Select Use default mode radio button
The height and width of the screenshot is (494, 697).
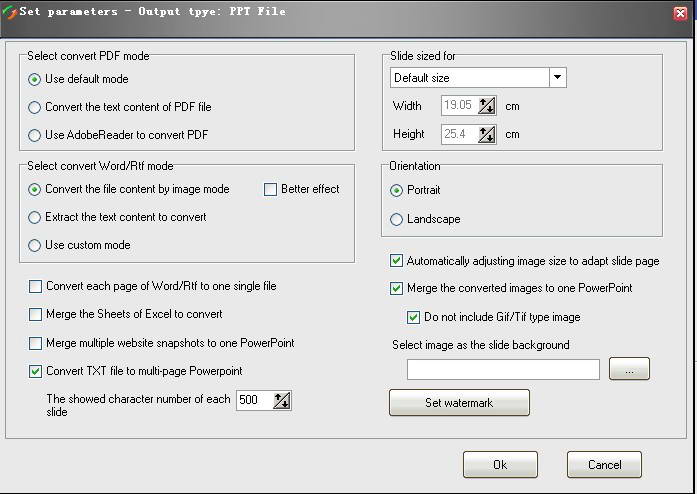pos(35,79)
